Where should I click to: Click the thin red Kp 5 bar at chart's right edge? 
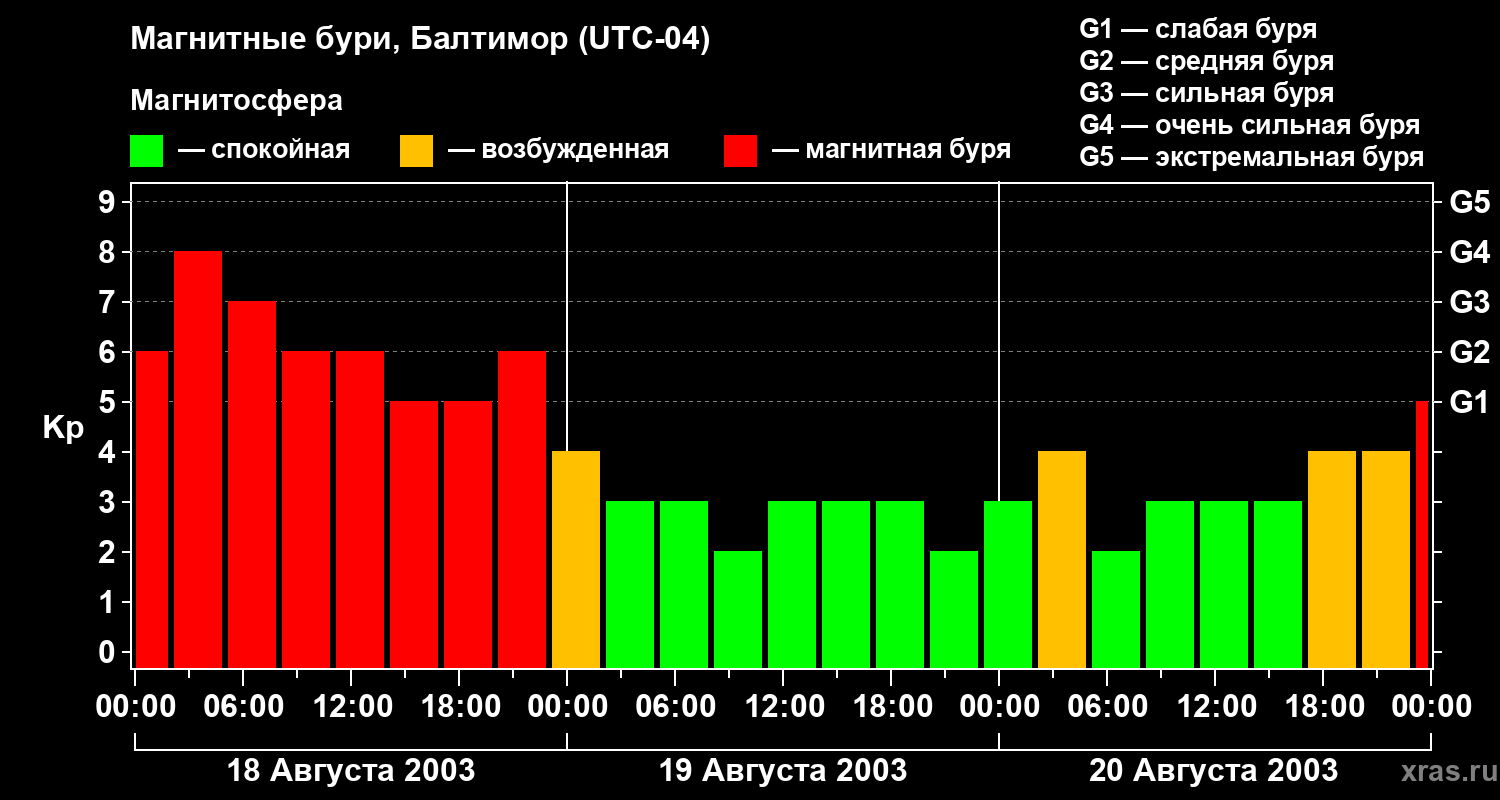click(x=1422, y=534)
